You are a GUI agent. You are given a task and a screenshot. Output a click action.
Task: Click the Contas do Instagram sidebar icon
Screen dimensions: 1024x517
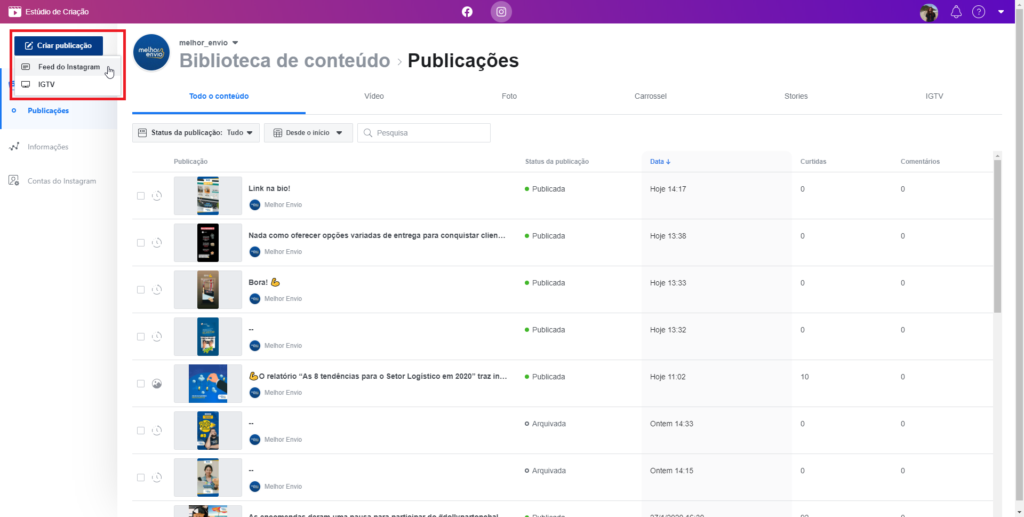(14, 181)
